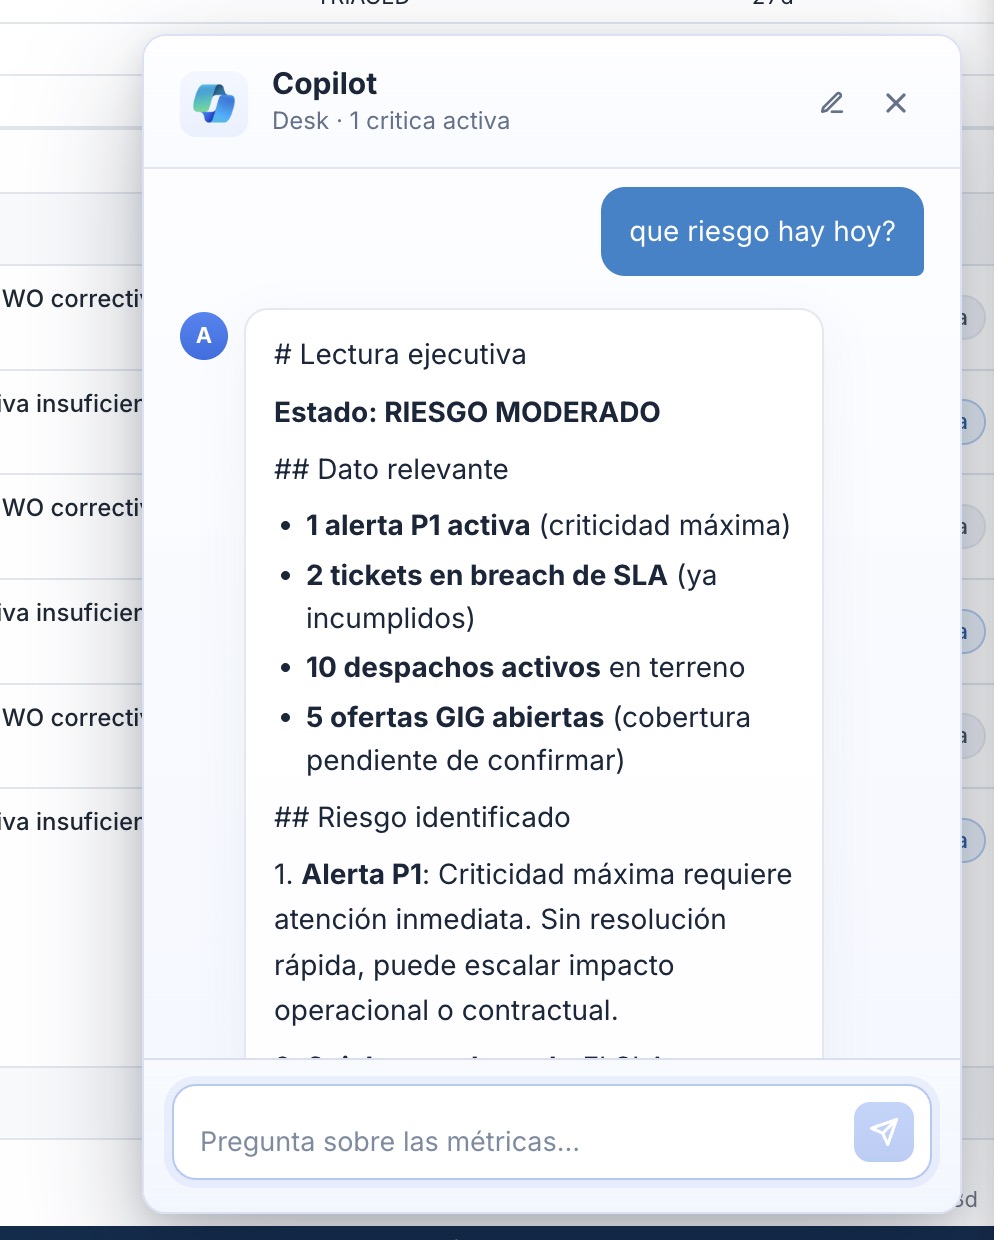The height and width of the screenshot is (1240, 994).
Task: Open the topmost "iva insuficien" row behind panel
Action: pos(72,404)
